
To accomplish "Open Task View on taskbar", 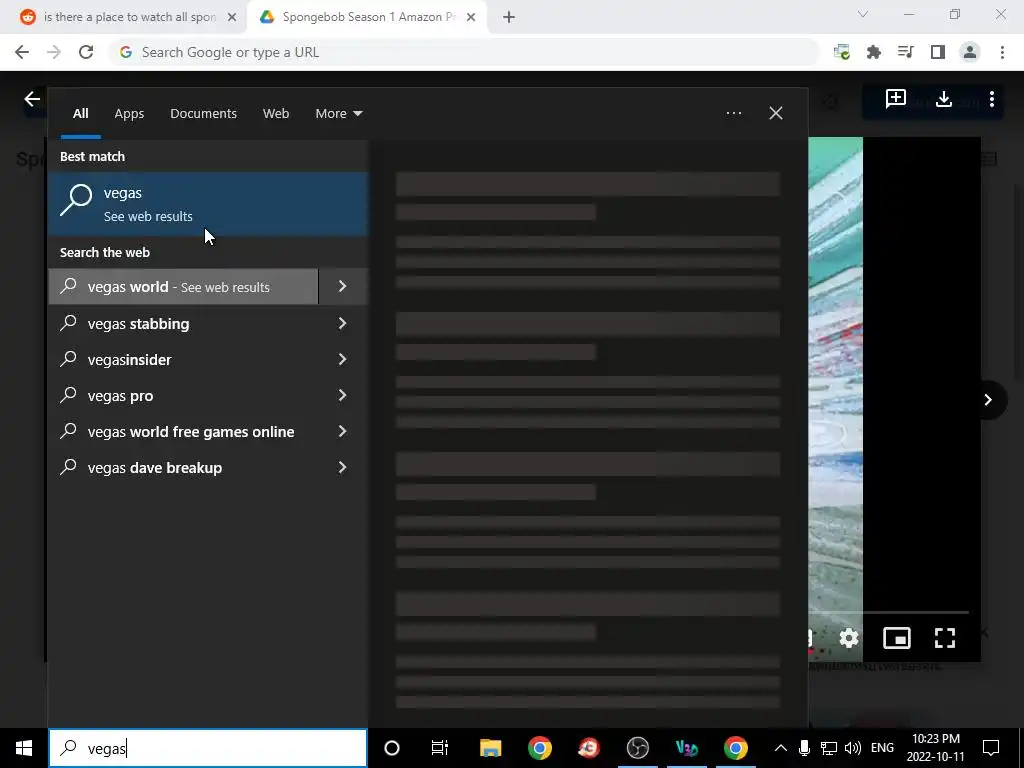I will click(440, 748).
